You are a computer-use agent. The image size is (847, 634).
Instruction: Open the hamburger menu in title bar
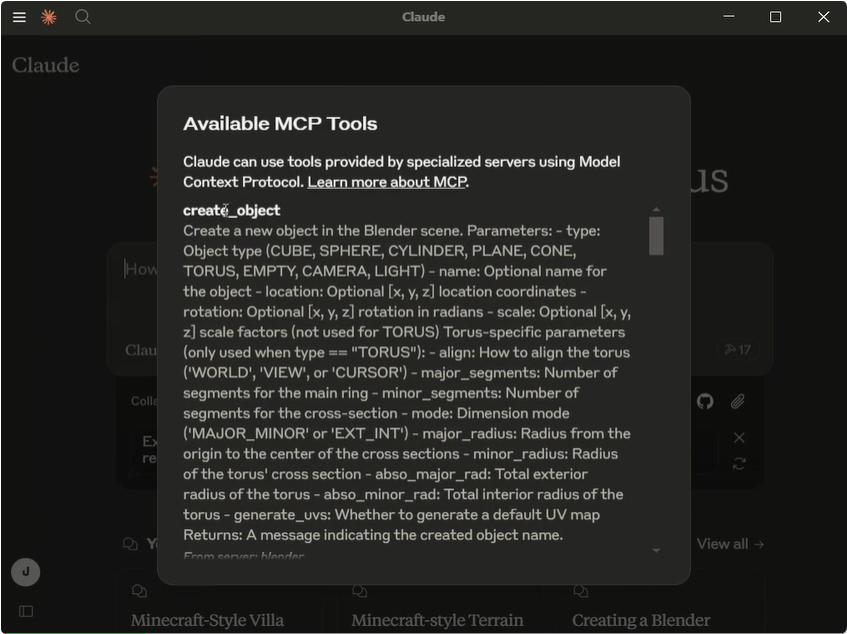coord(19,17)
